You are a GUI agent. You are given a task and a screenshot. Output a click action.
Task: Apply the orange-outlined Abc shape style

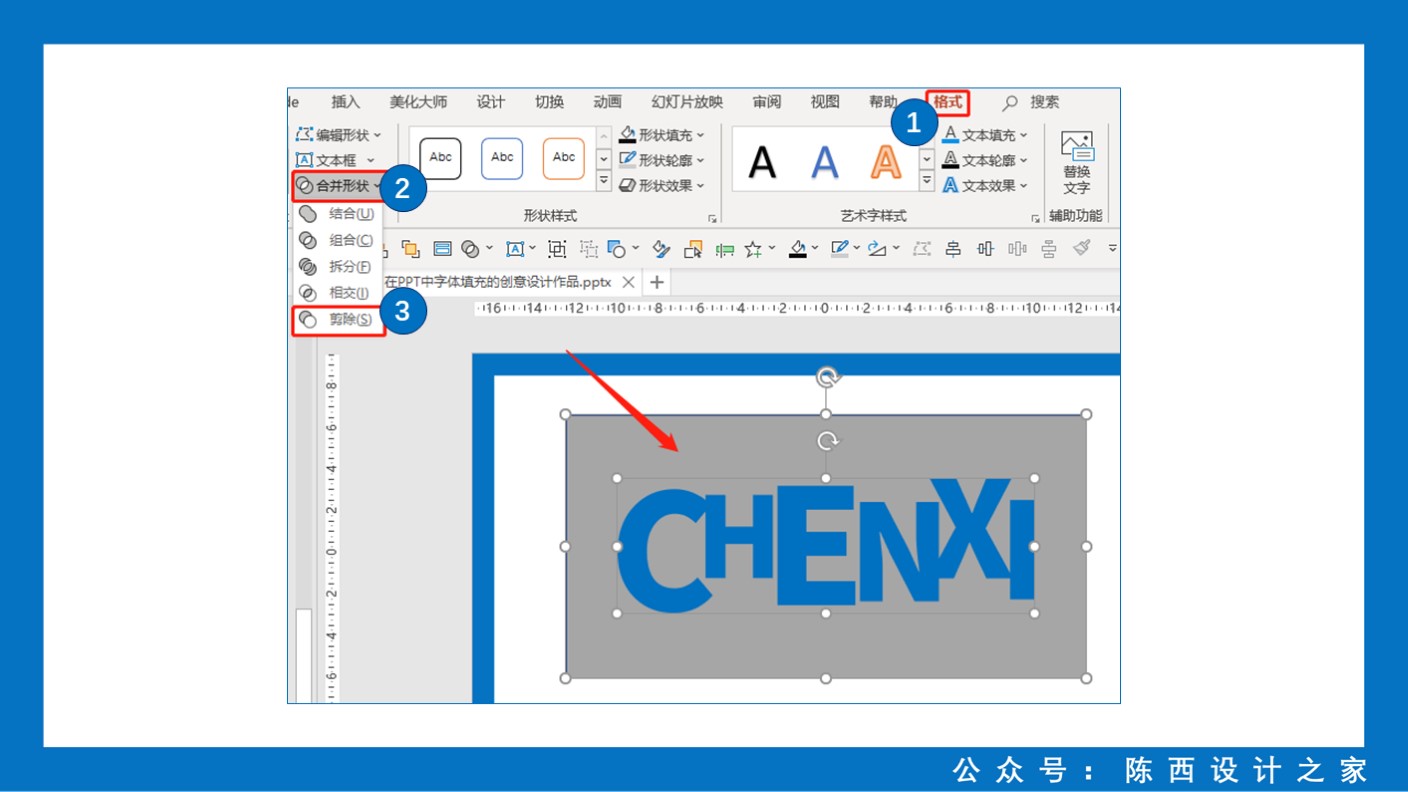(x=564, y=158)
